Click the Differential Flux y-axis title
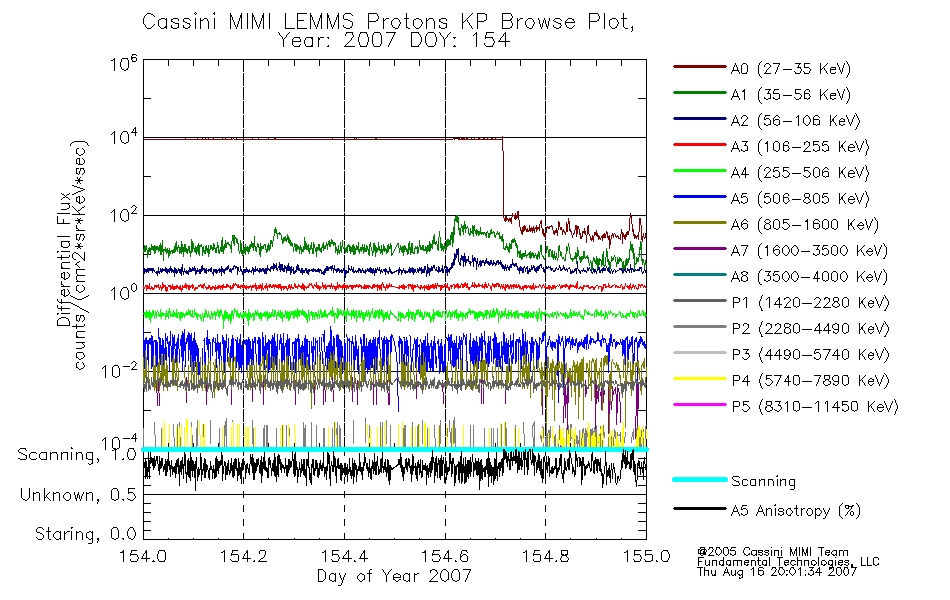Viewport: 950px width, 600px height. [64, 259]
